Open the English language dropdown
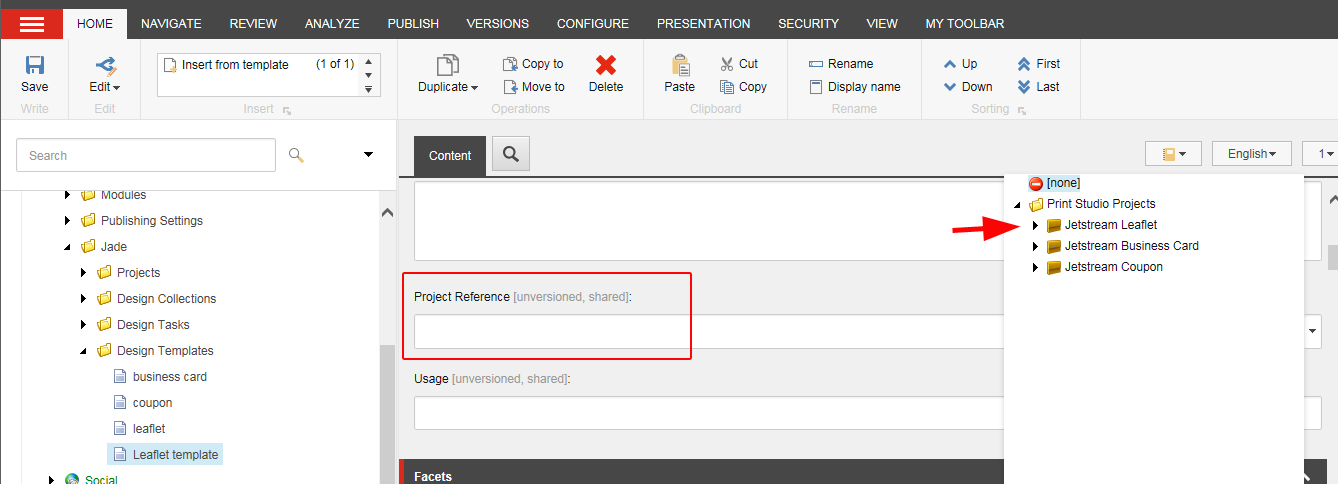The height and width of the screenshot is (484, 1338). [x=1251, y=154]
